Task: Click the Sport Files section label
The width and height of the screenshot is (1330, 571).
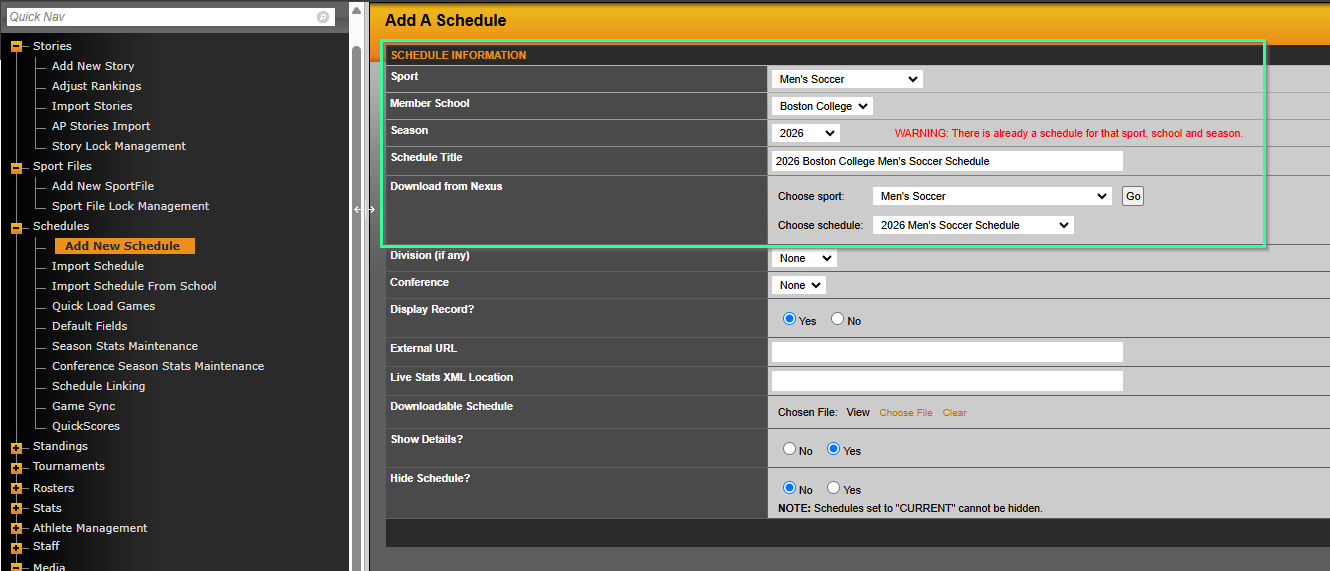Action: coord(62,166)
